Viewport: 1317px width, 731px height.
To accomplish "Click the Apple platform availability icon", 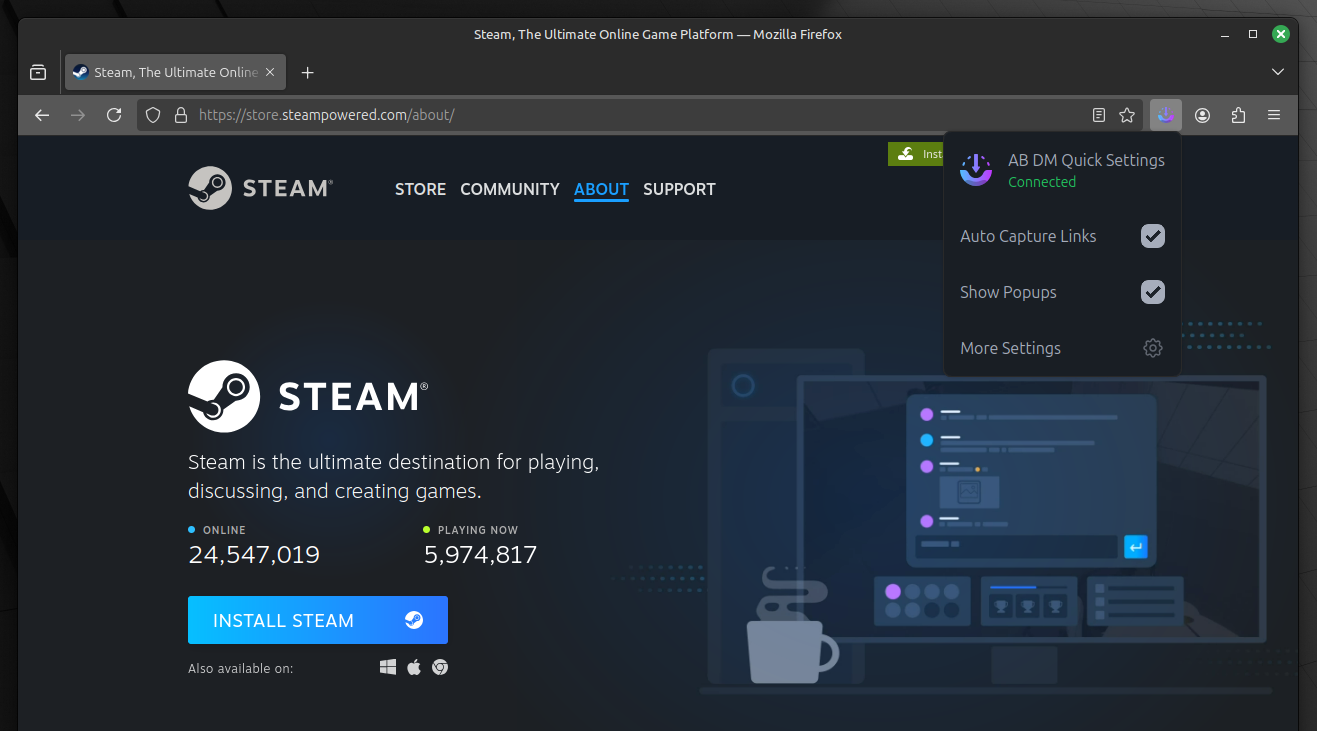I will (x=414, y=666).
